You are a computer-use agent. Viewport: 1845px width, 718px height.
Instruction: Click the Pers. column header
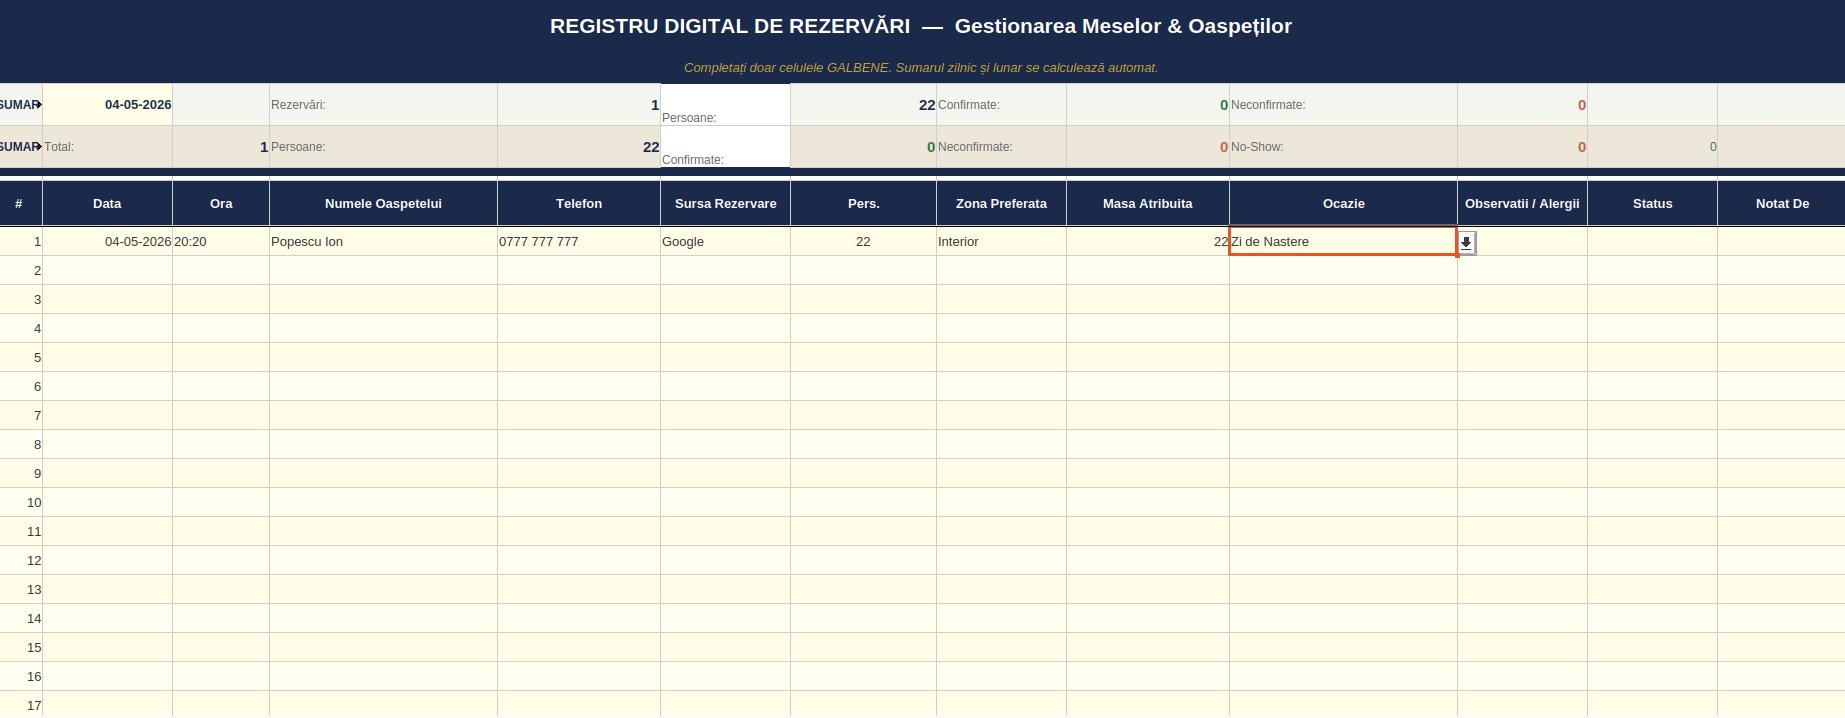pyautogui.click(x=863, y=203)
